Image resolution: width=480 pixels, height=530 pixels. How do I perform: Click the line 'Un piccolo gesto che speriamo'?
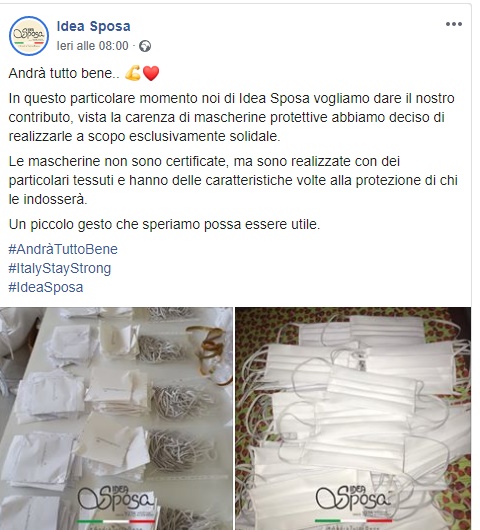pyautogui.click(x=164, y=224)
